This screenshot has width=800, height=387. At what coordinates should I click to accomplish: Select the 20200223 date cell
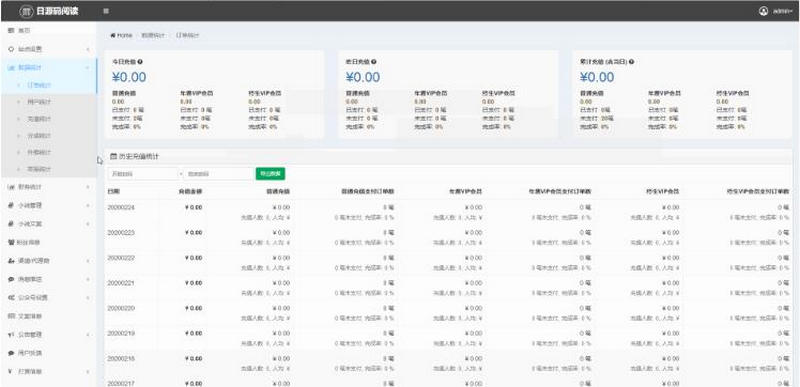[121, 233]
